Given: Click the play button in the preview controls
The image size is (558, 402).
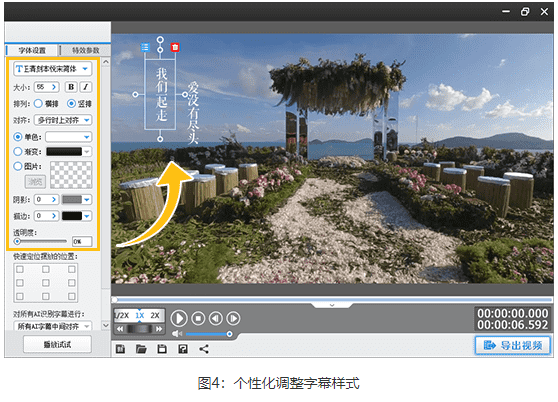Looking at the screenshot, I should [x=179, y=318].
